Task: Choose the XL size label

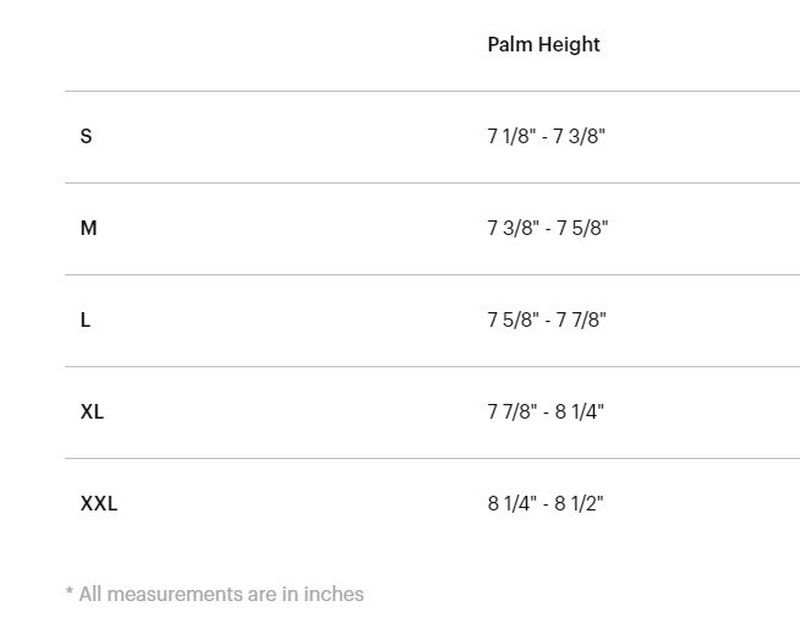Action: coord(92,412)
